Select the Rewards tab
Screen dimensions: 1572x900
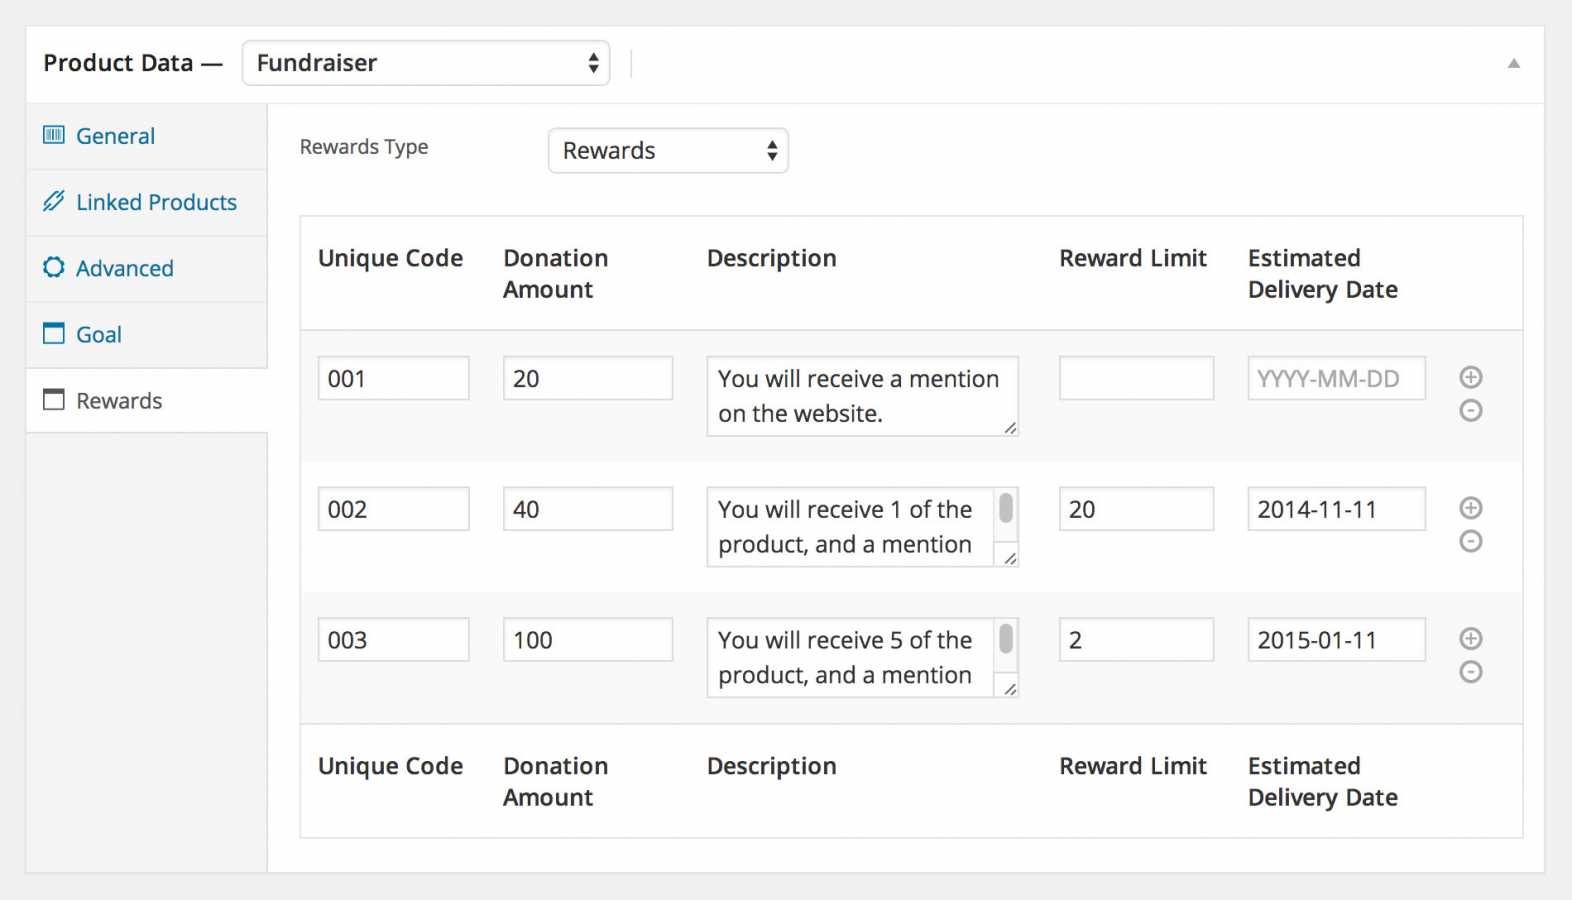pos(146,400)
